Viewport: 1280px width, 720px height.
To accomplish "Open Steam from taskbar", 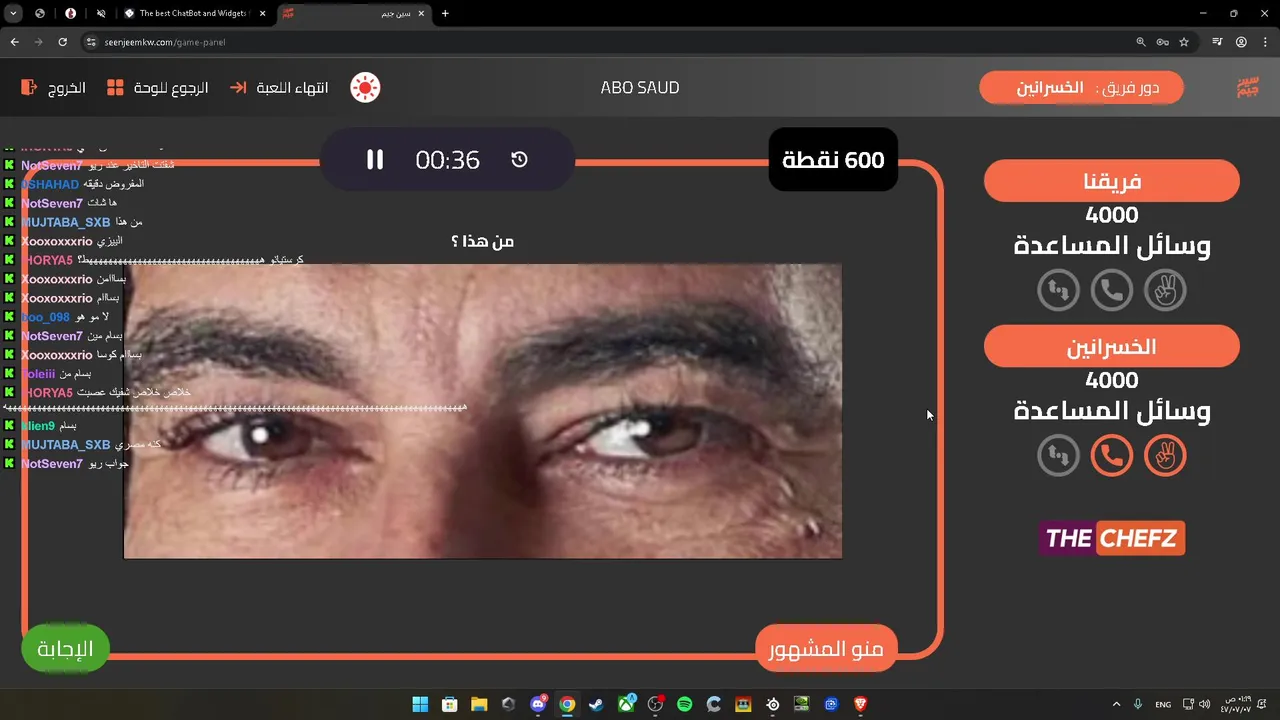I will tap(596, 704).
